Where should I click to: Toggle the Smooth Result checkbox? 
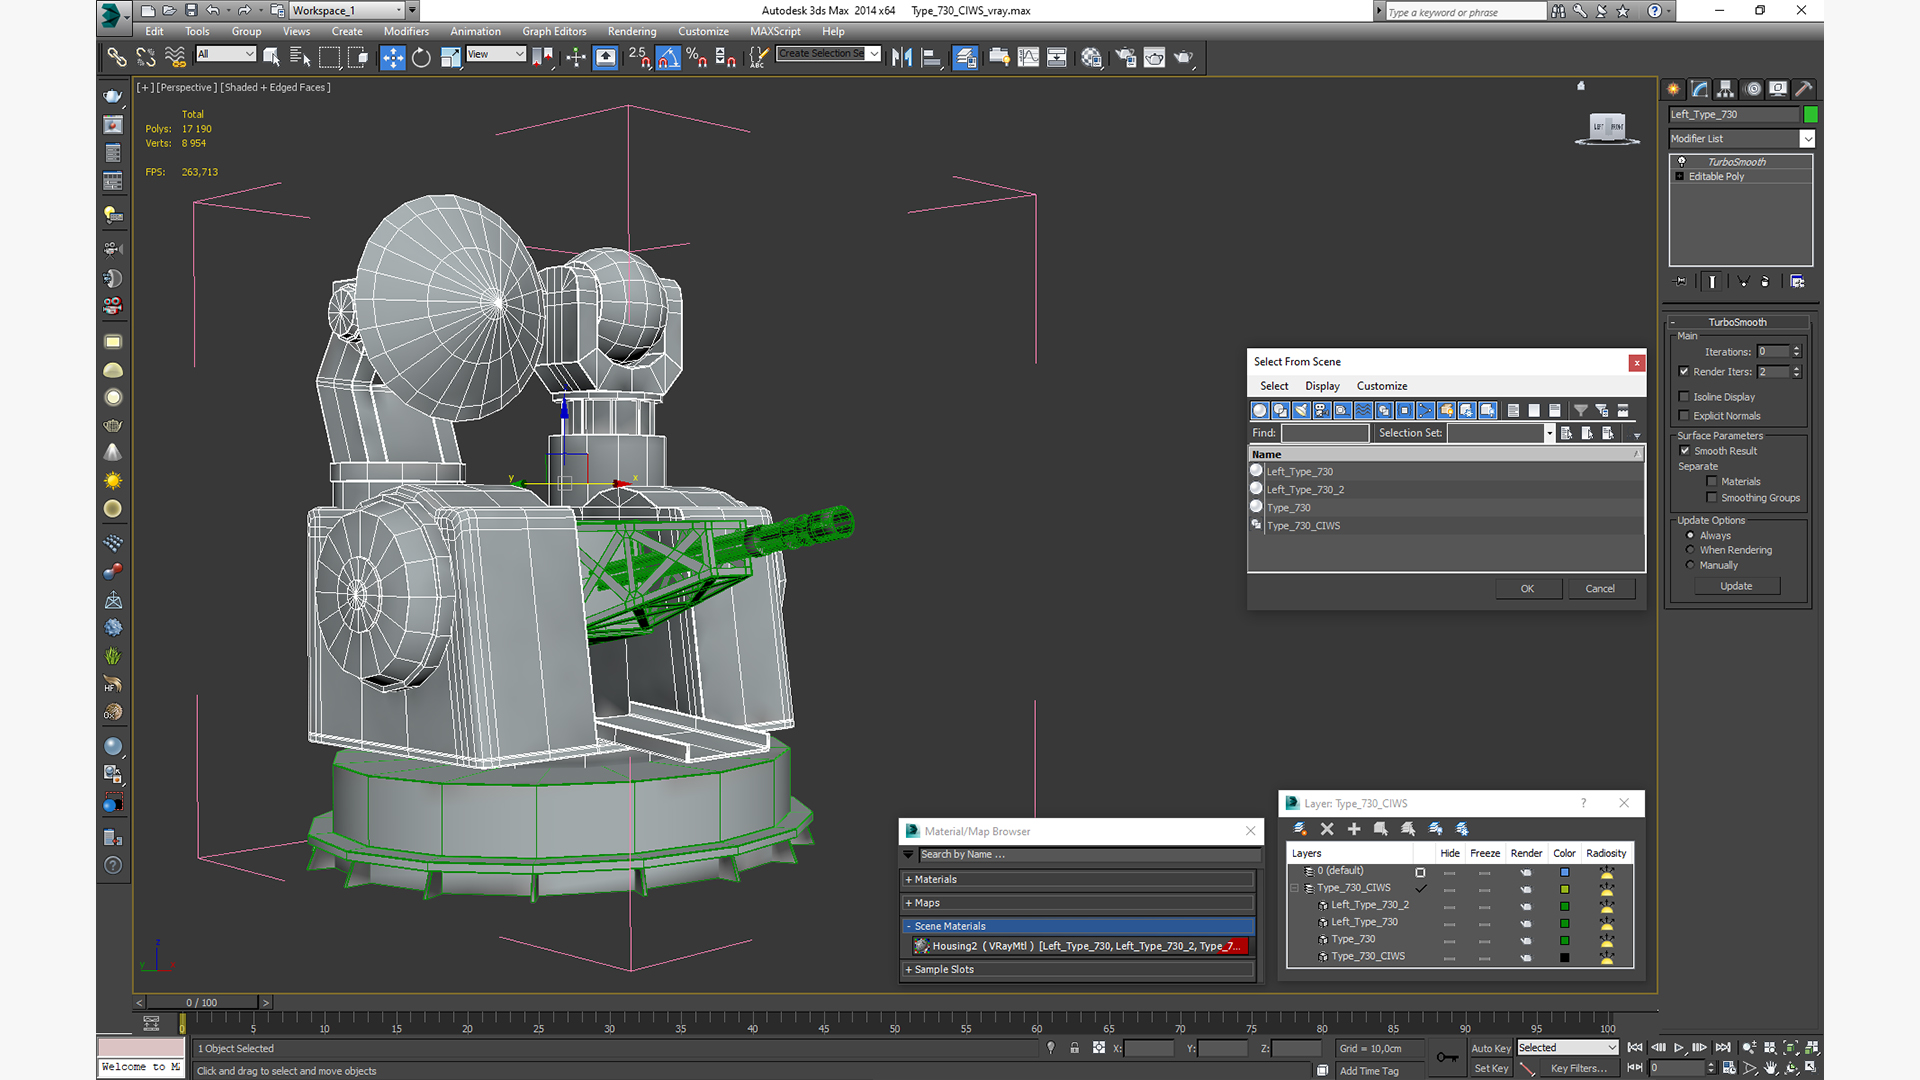(x=1684, y=451)
